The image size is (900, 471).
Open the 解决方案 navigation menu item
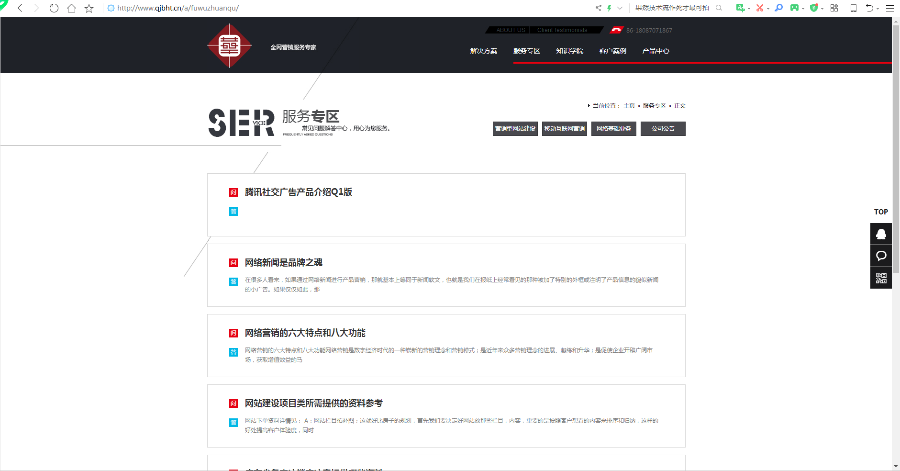[483, 51]
